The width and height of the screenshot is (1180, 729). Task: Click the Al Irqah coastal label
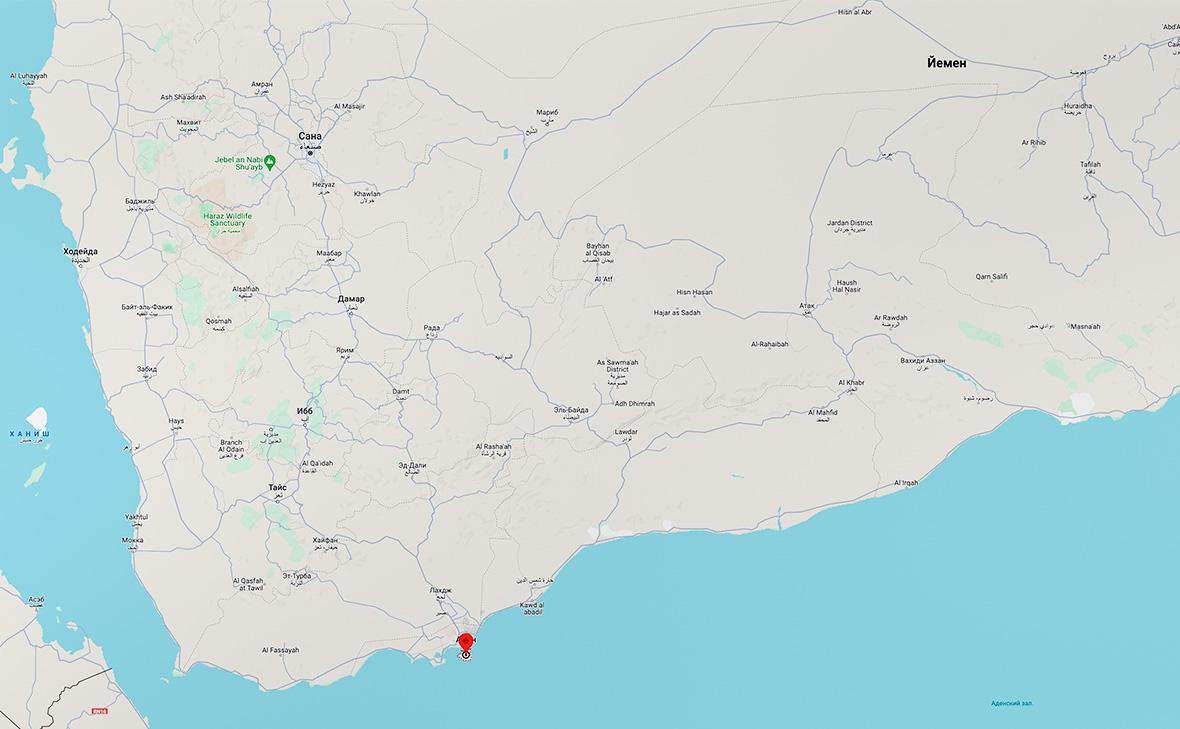click(905, 483)
